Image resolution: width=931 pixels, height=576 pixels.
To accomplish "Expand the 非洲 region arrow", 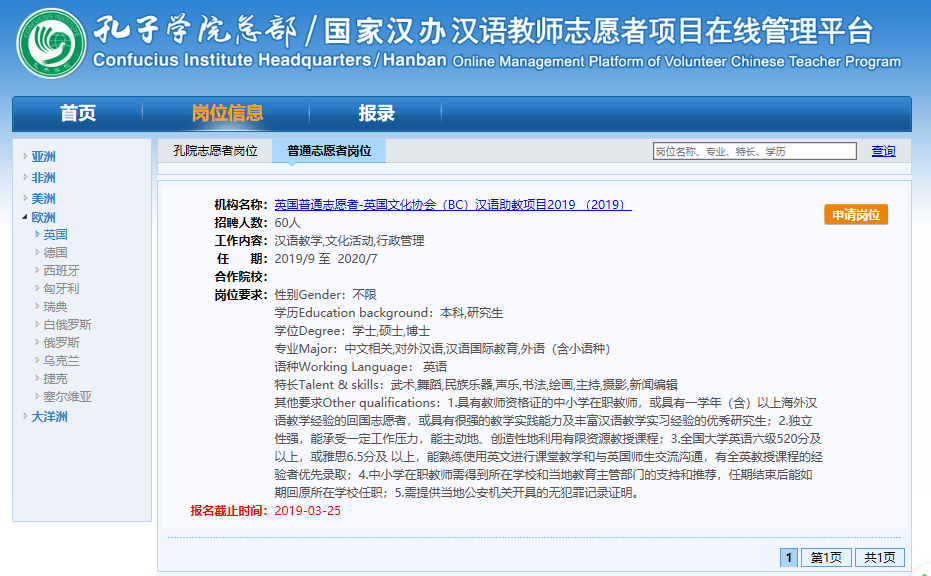I will 25,177.
